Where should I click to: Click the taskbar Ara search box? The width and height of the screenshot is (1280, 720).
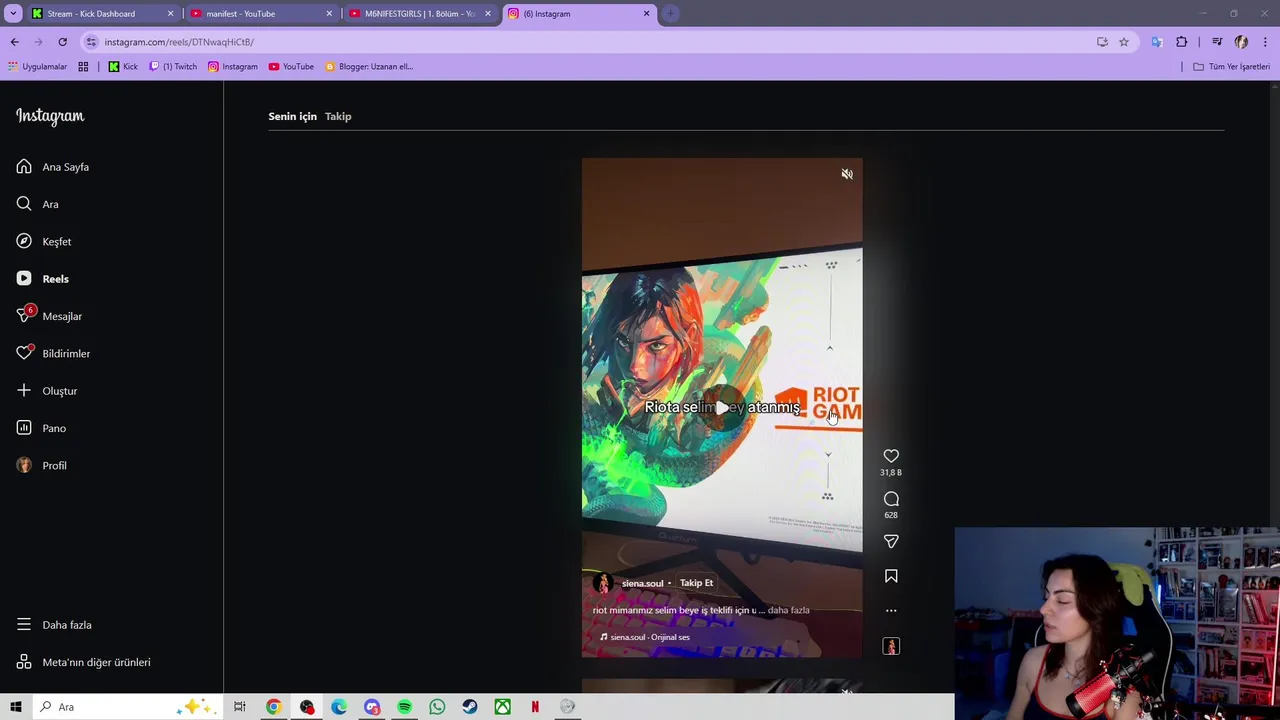(126, 707)
